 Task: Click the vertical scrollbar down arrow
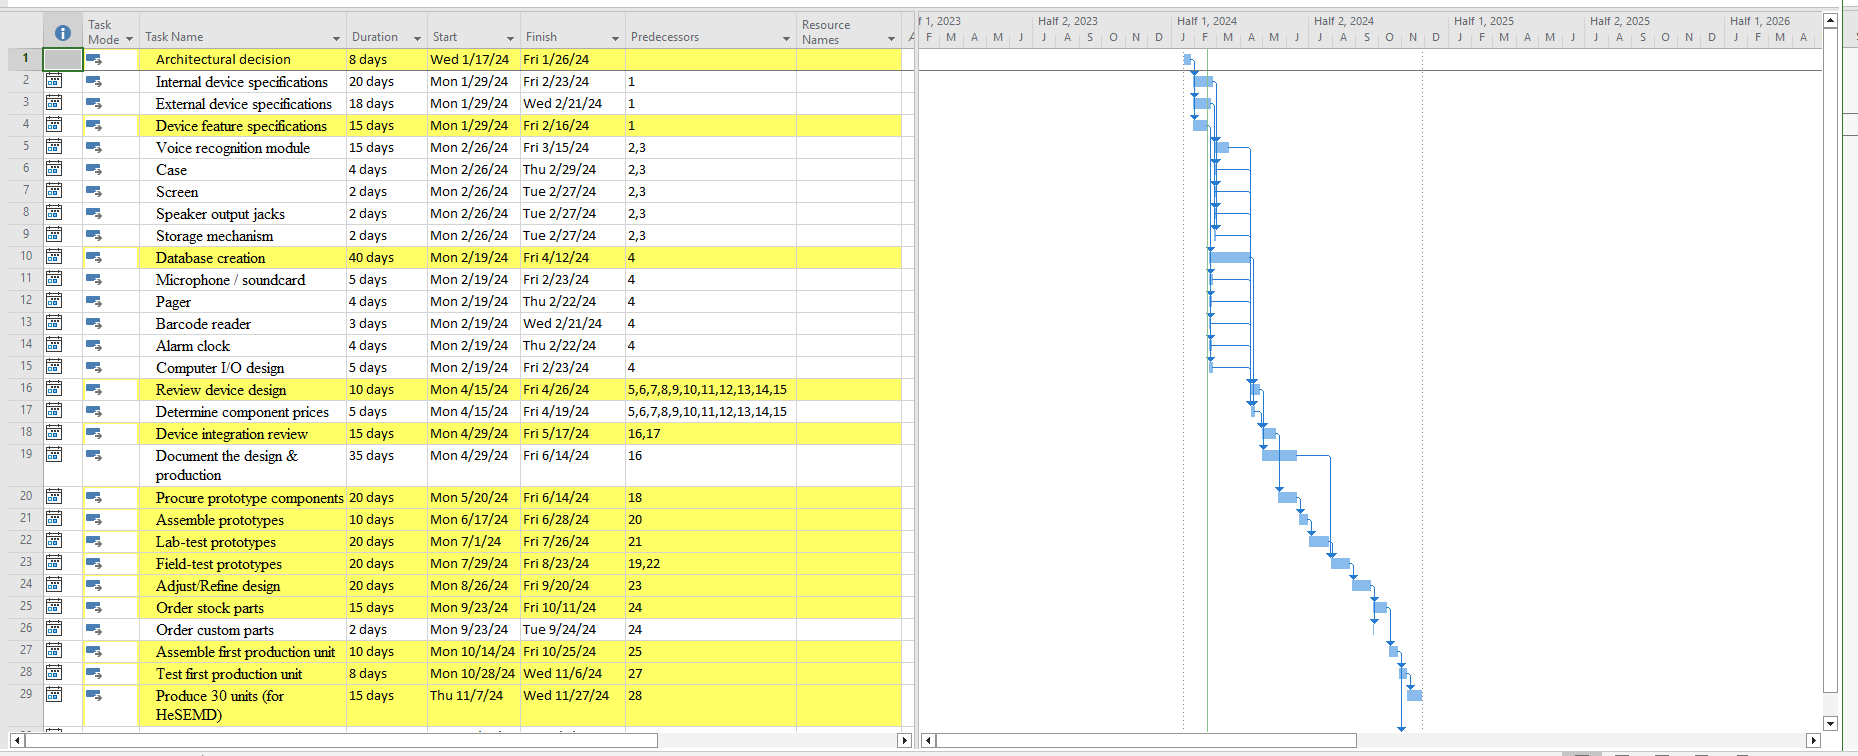click(1831, 724)
